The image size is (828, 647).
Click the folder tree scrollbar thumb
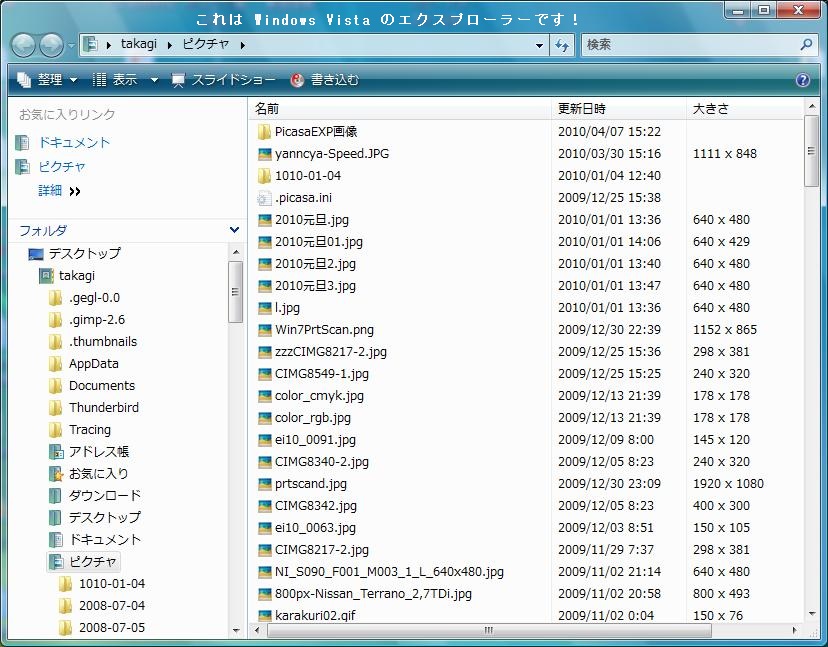coord(236,292)
